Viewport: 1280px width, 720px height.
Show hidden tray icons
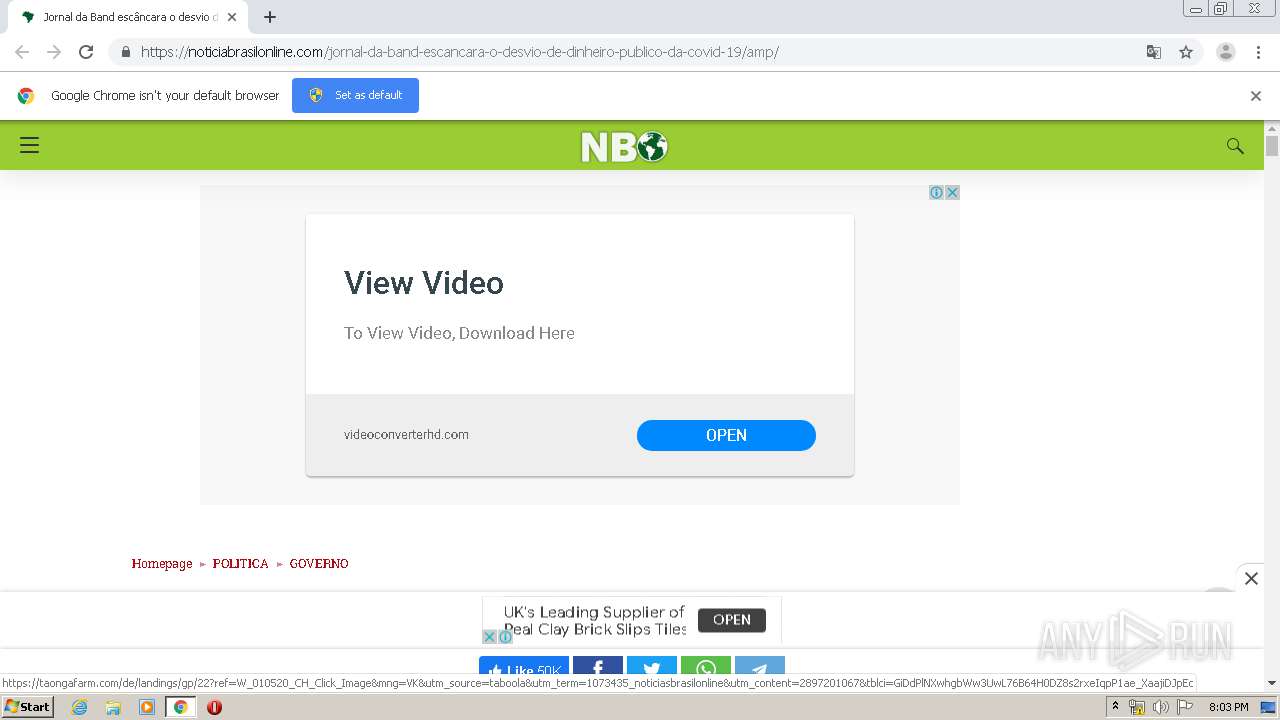[1115, 707]
